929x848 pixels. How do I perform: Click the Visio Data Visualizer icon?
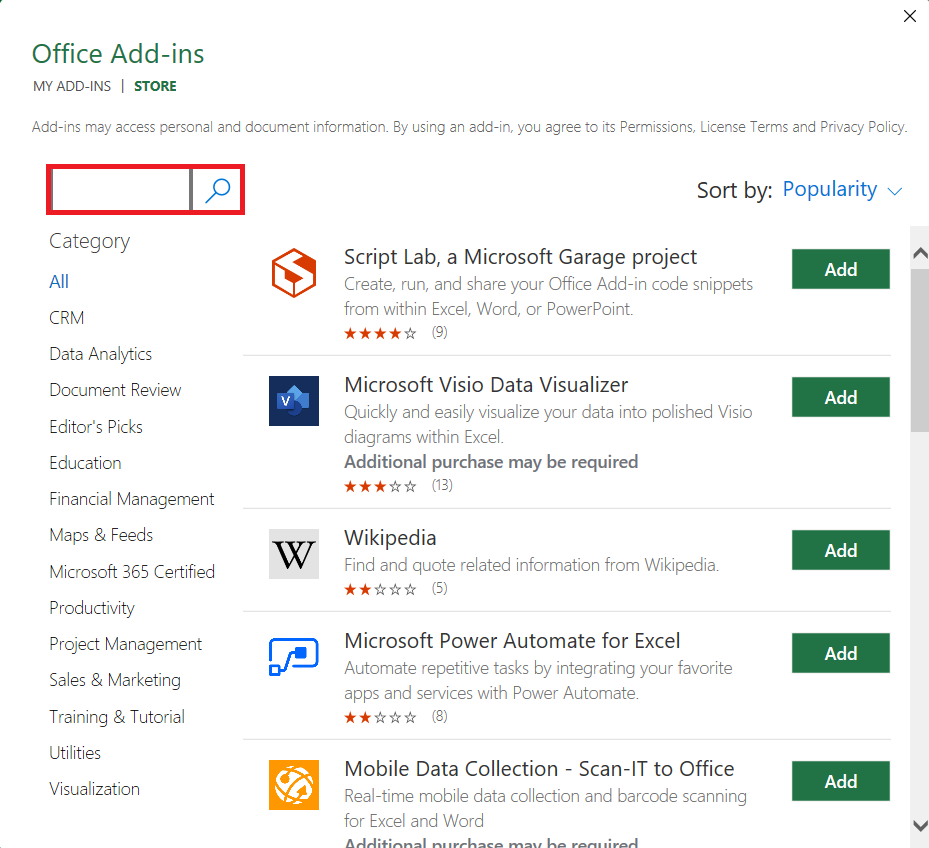tap(294, 401)
